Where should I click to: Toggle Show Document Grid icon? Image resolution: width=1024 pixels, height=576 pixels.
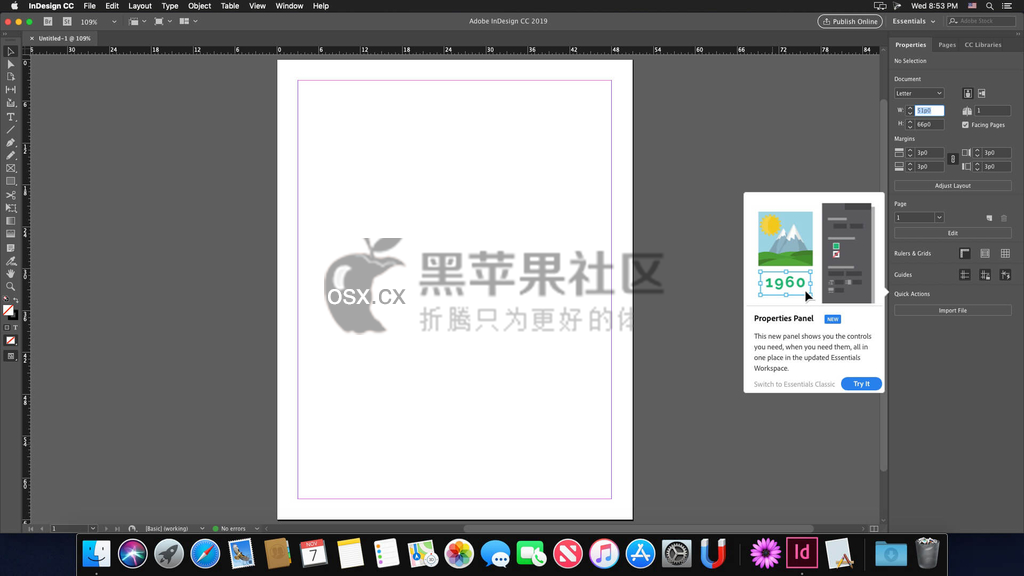click(1005, 253)
